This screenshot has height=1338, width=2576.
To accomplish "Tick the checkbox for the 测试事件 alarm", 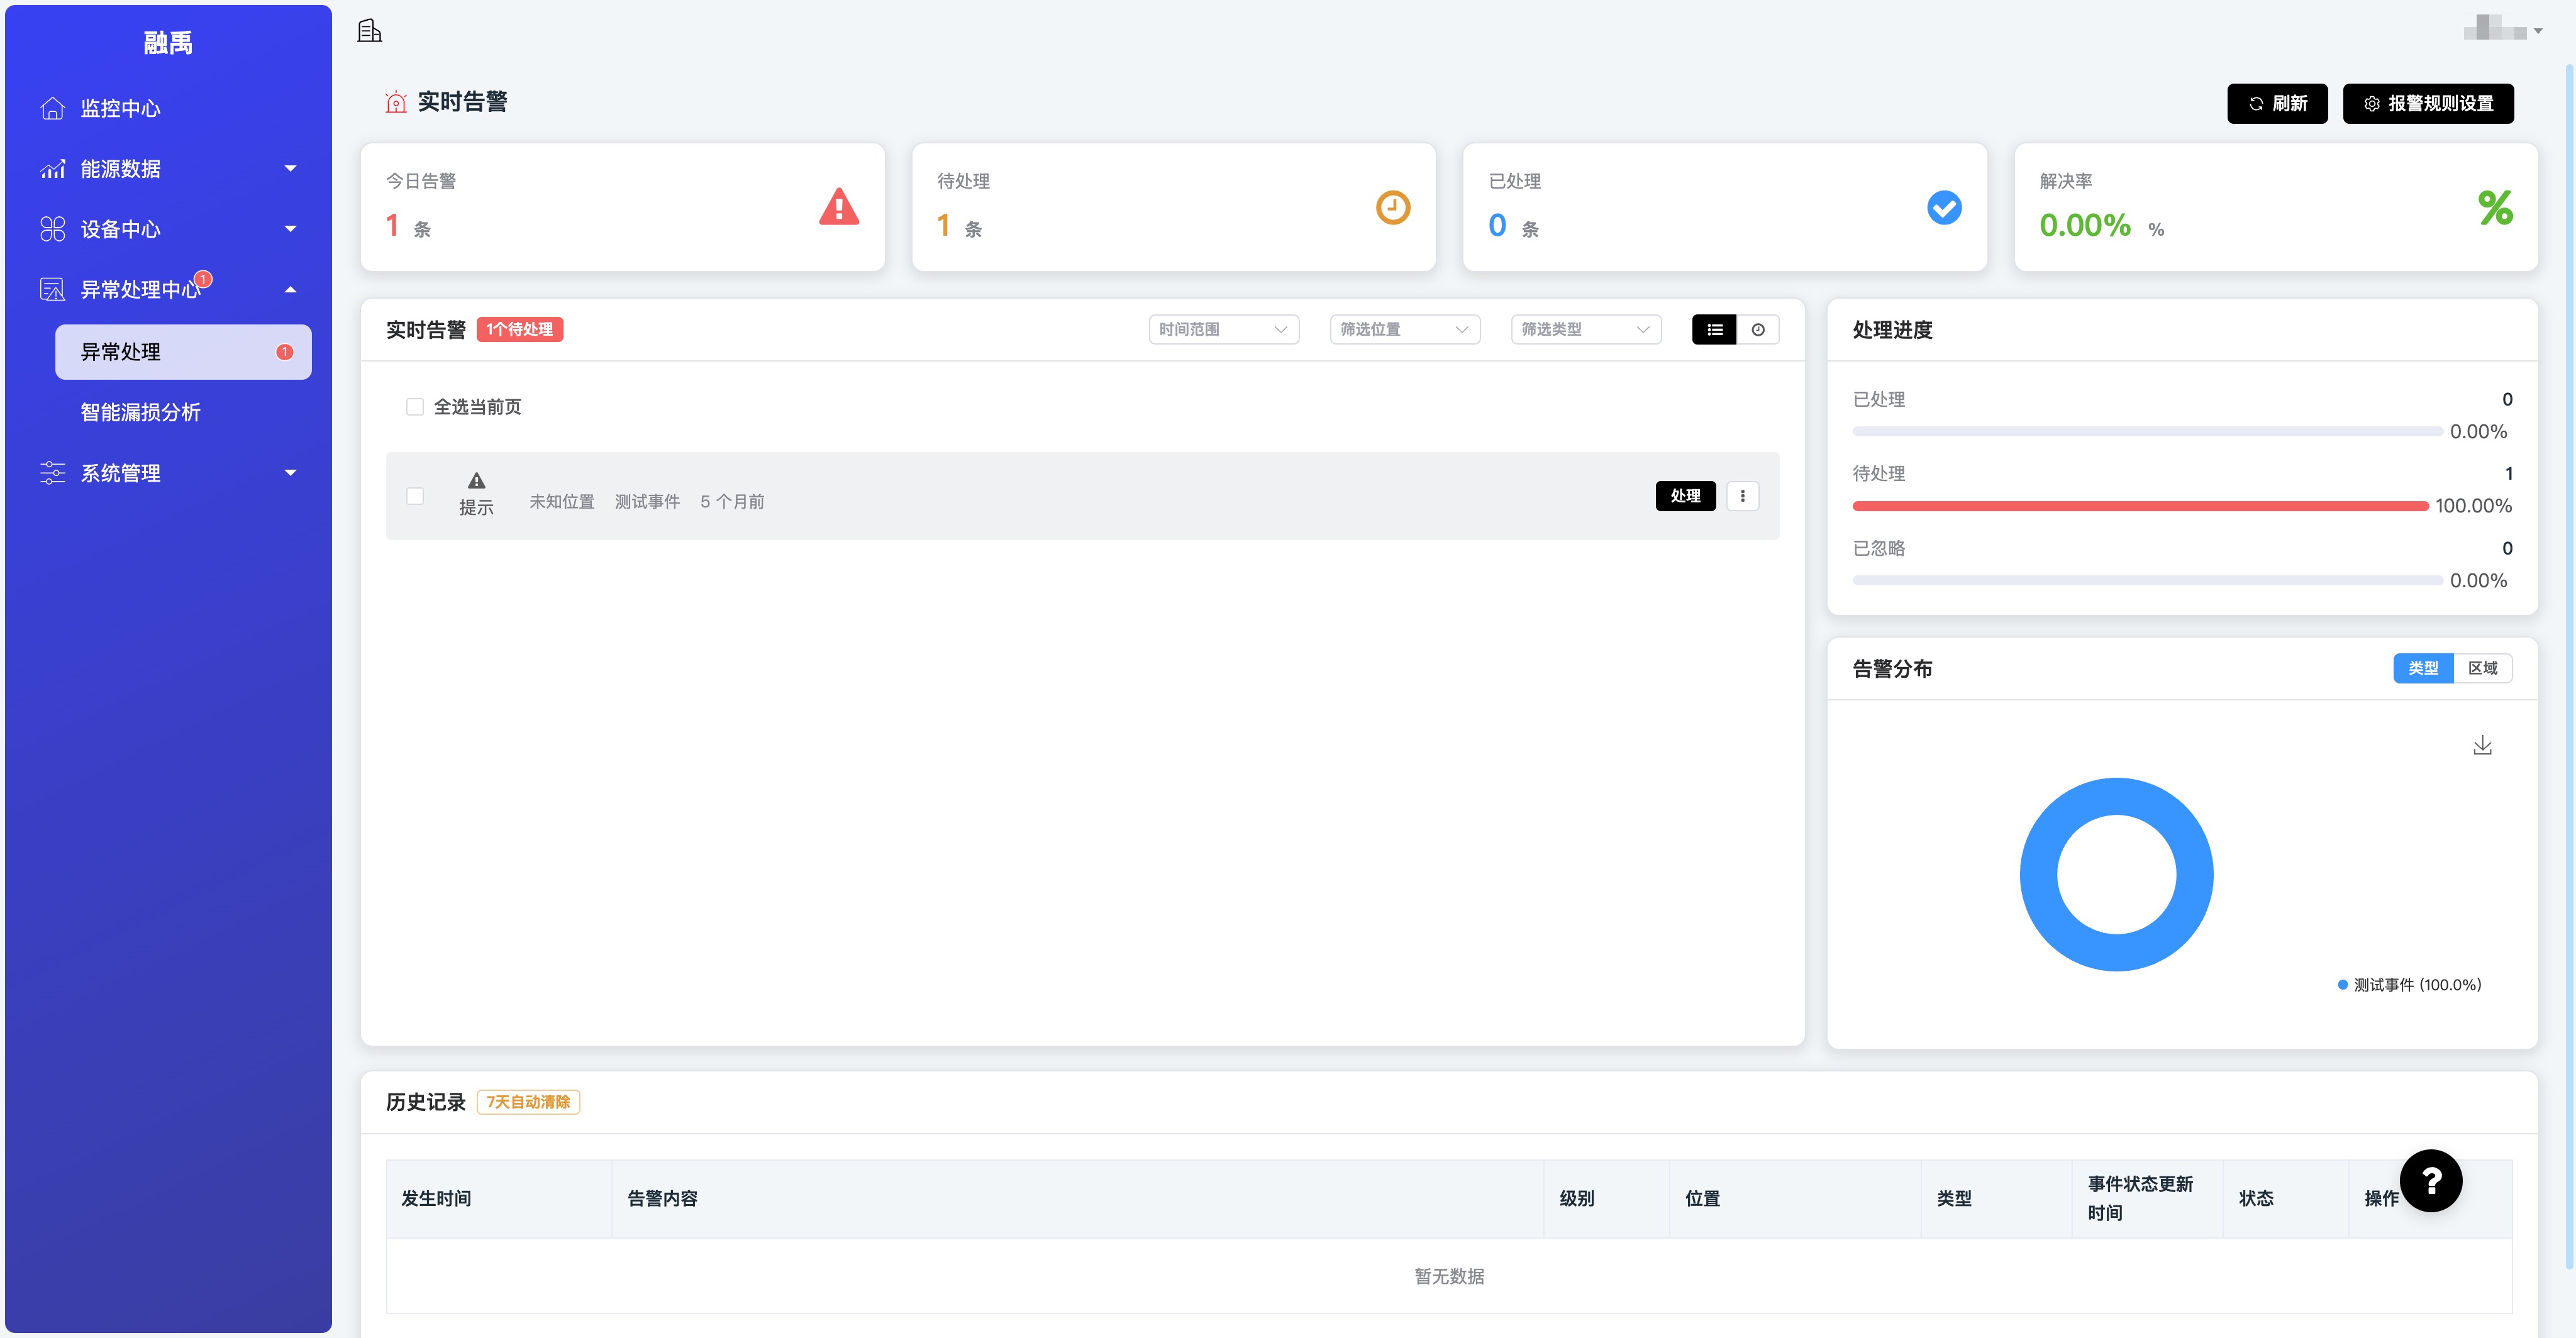I will click(x=415, y=496).
